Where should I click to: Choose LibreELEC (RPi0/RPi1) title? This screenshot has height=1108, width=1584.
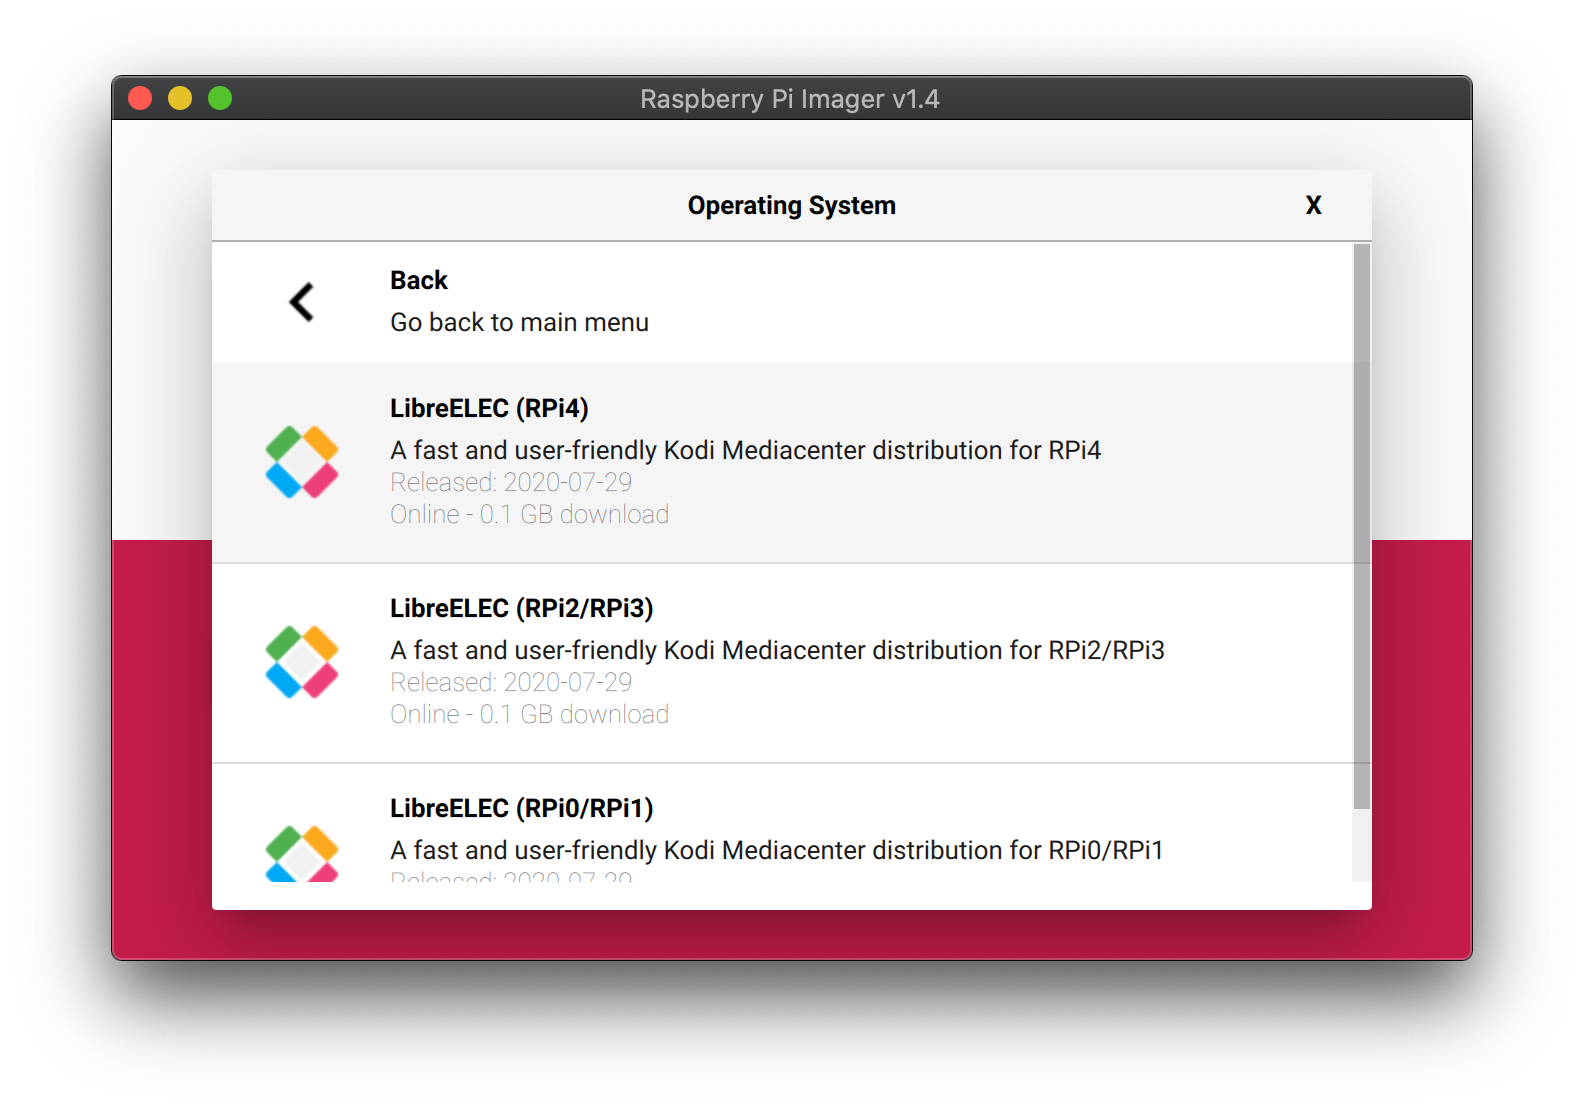click(x=521, y=808)
